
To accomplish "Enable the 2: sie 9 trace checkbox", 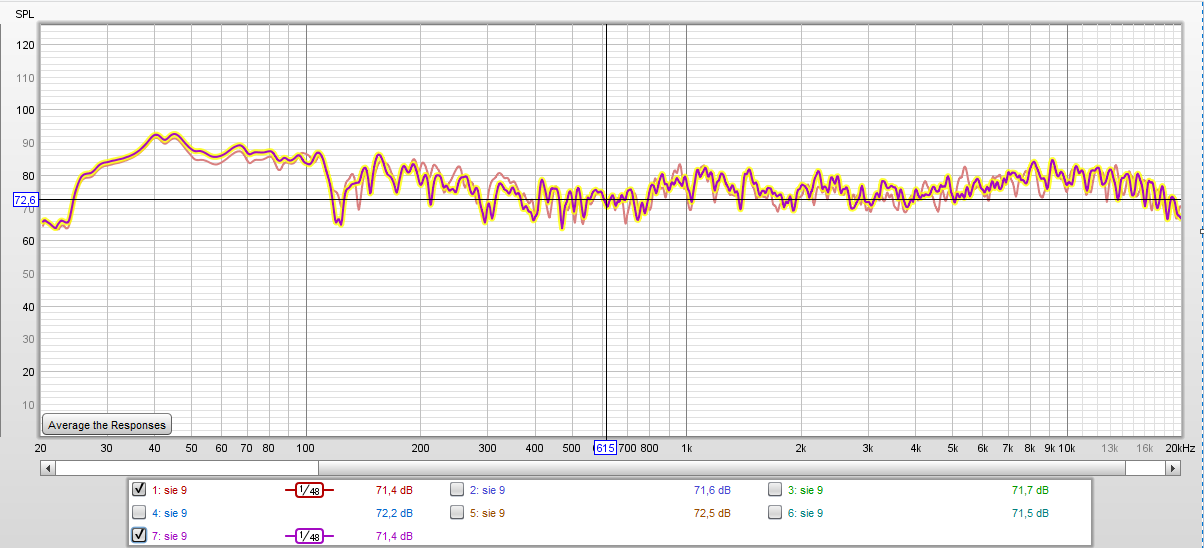I will (x=457, y=490).
